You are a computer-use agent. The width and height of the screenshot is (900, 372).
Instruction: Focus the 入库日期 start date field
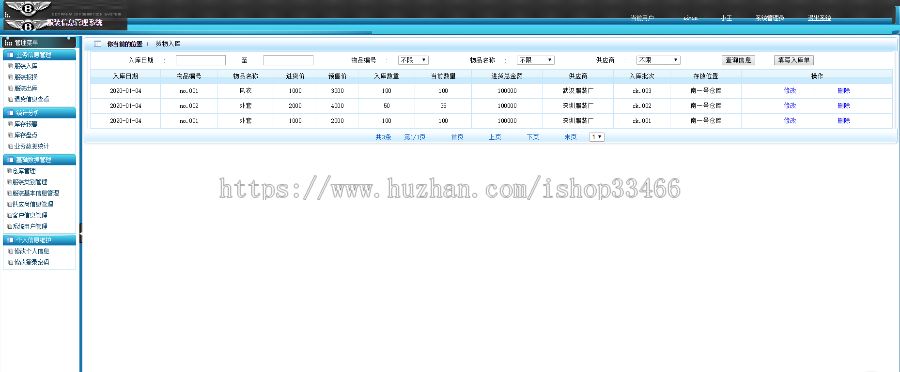click(x=201, y=60)
